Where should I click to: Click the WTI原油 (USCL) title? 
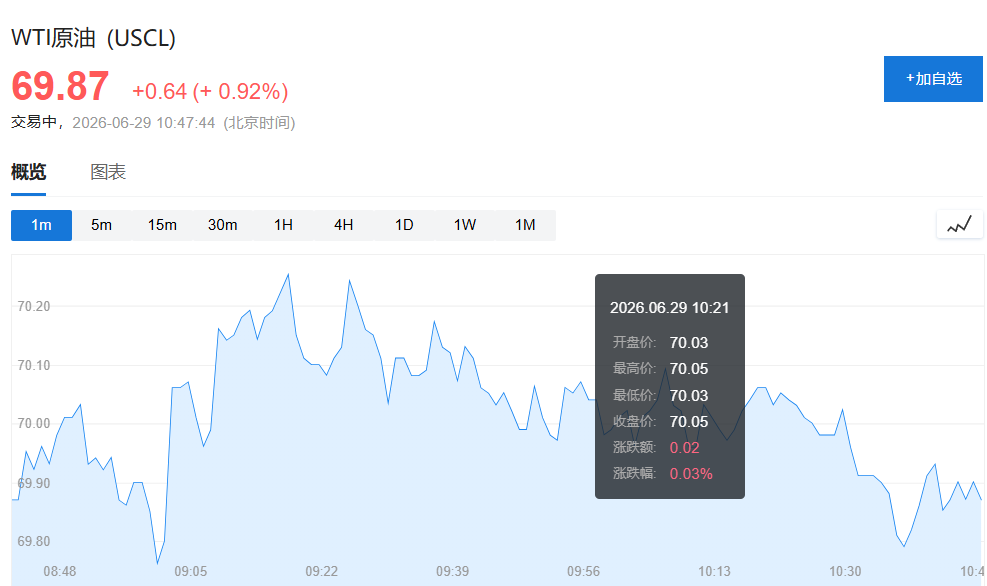(93, 38)
